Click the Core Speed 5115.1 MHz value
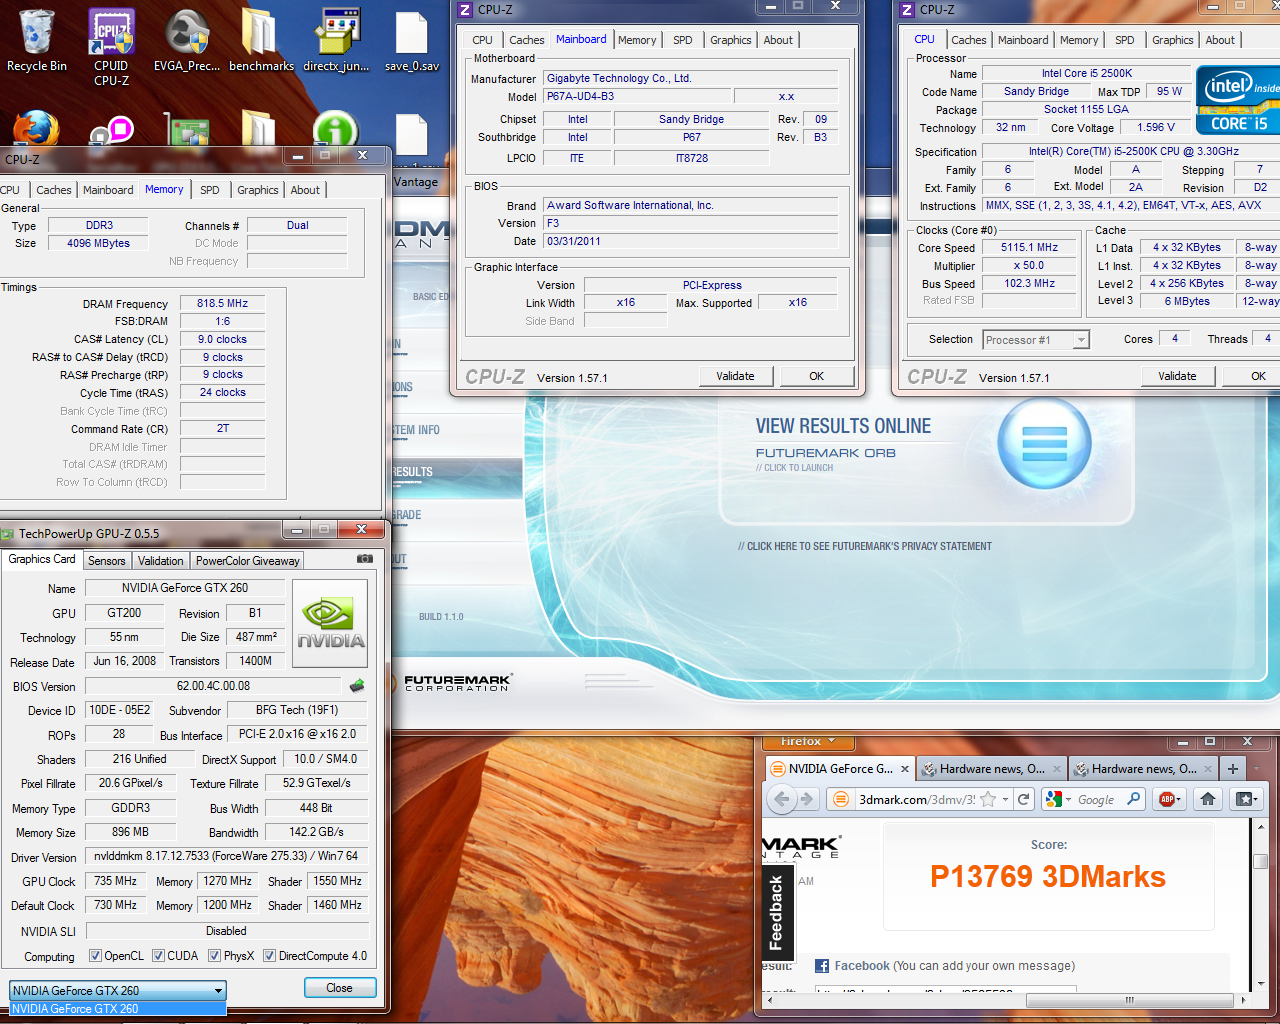 coord(1029,247)
